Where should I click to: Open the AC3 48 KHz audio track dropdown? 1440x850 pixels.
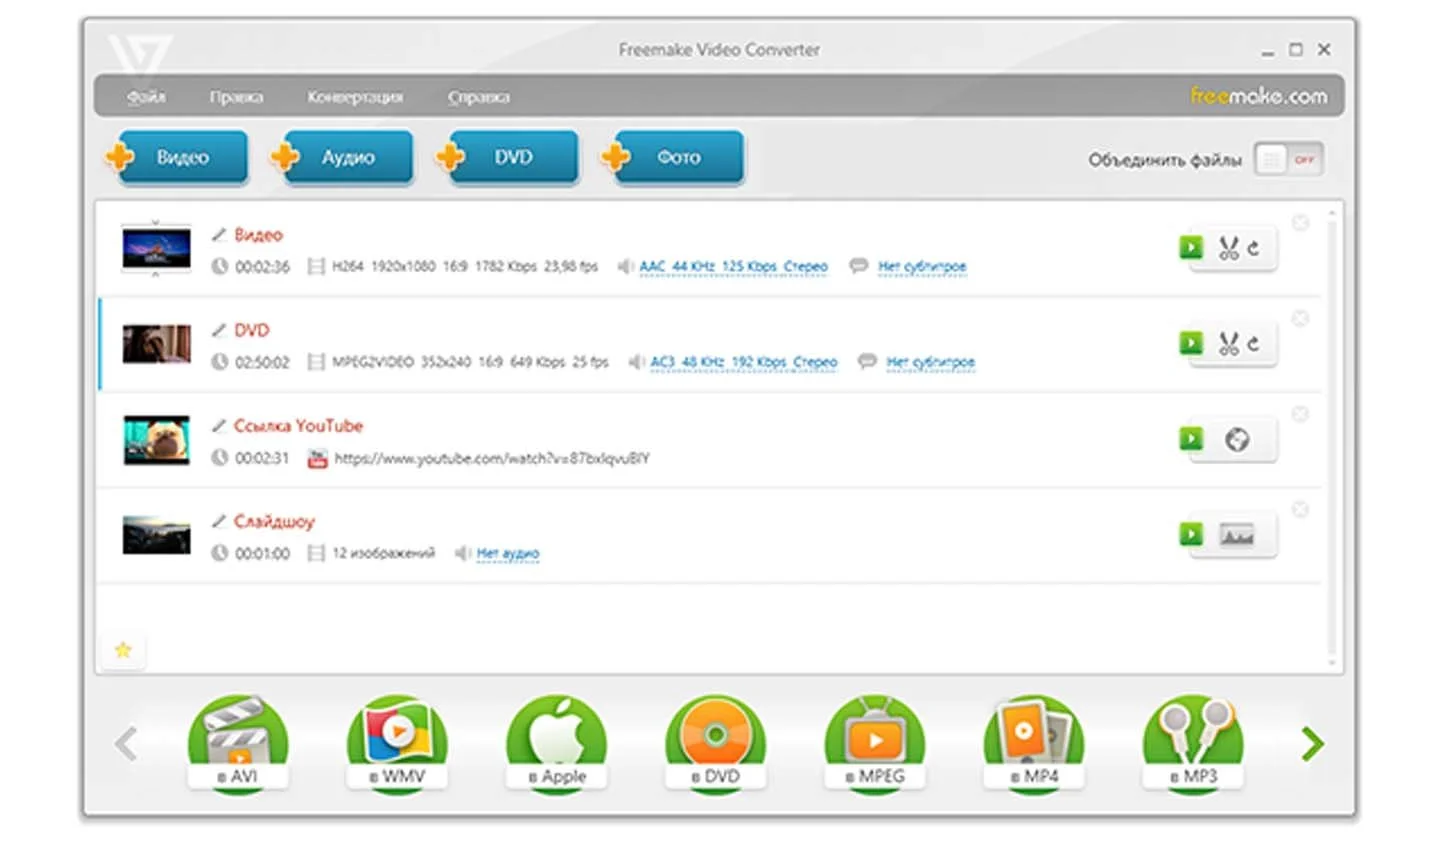(x=743, y=362)
